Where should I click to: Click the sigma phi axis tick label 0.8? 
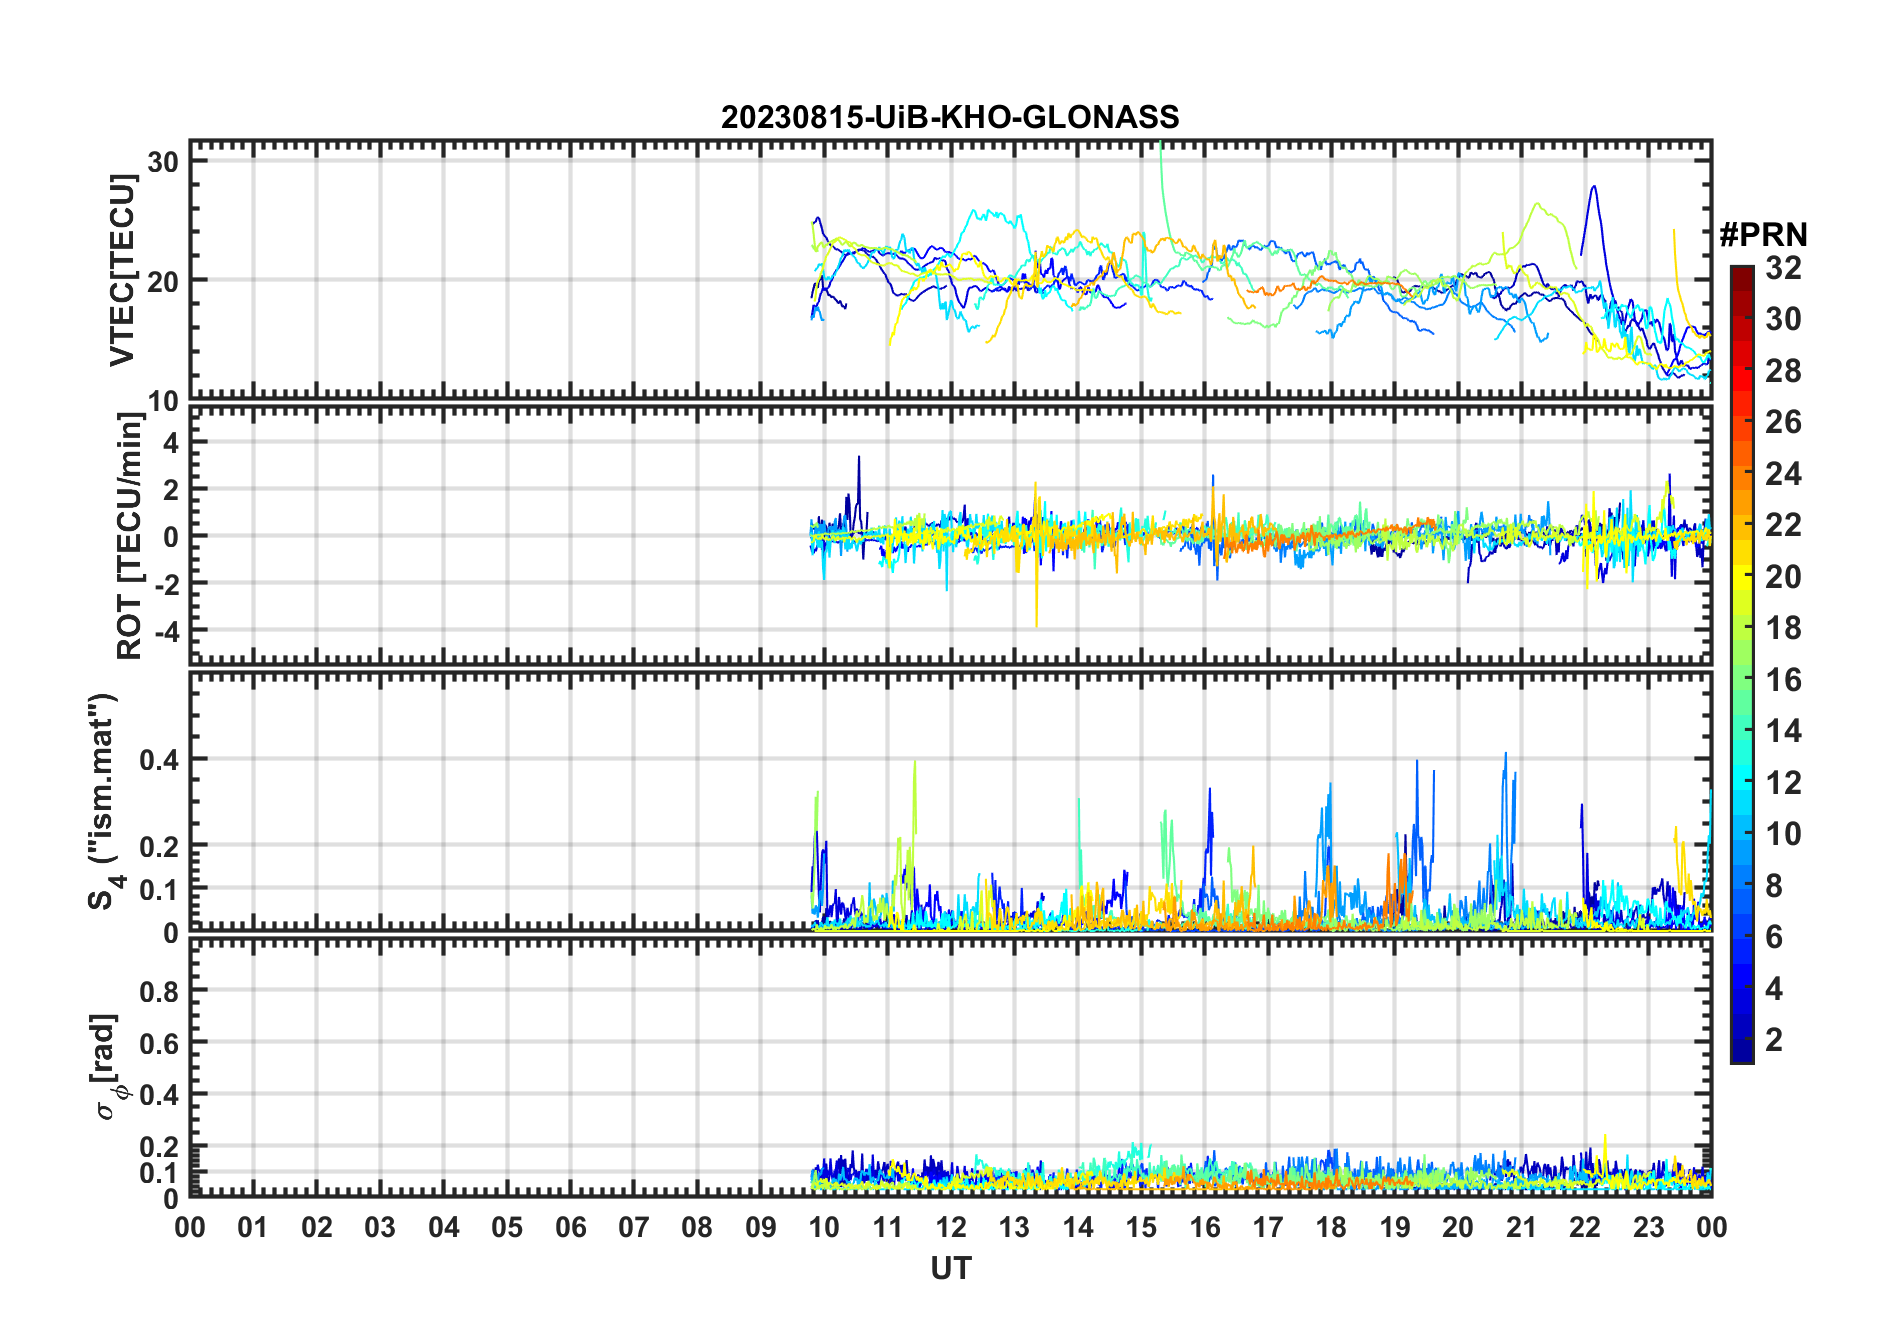pyautogui.click(x=159, y=991)
